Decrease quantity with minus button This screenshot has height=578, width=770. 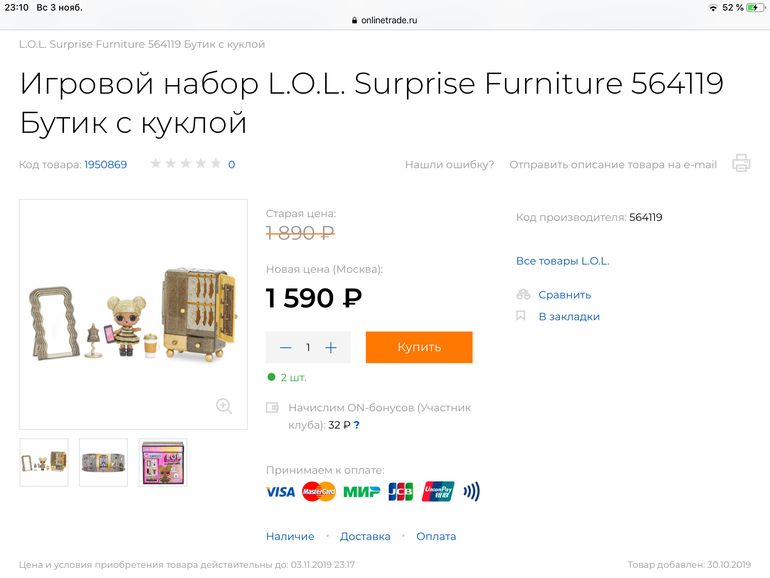pos(285,347)
